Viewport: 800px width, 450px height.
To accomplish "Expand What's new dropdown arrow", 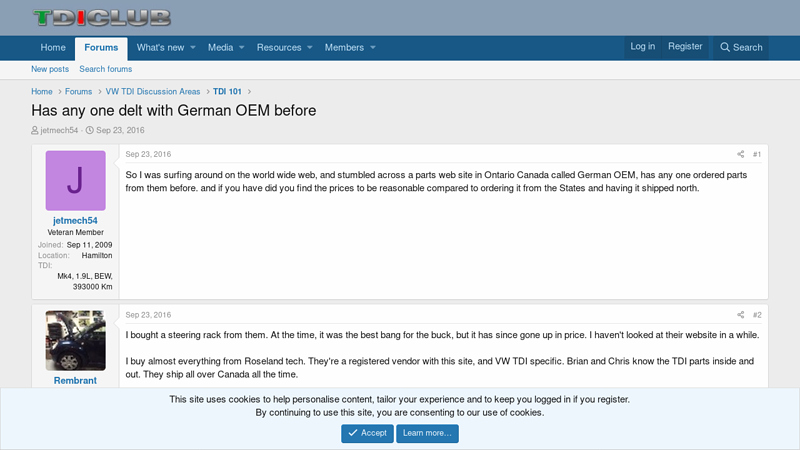I will coord(193,47).
